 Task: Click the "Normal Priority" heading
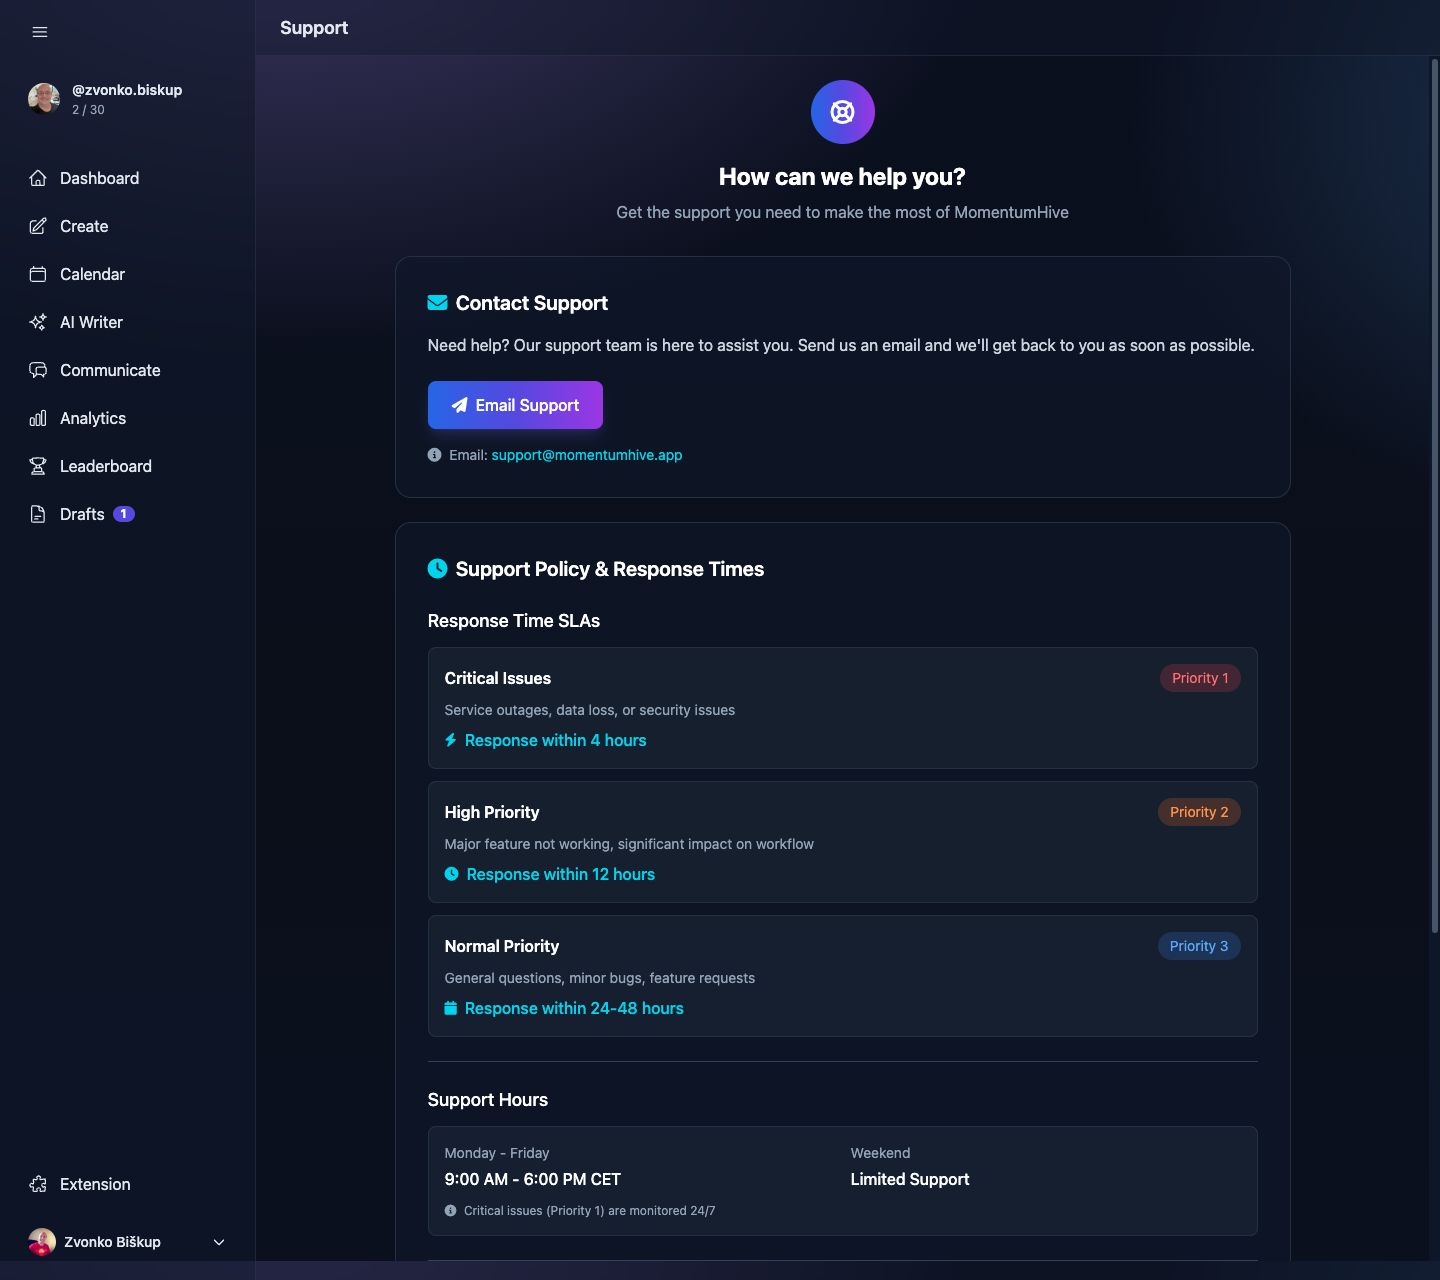pyautogui.click(x=502, y=946)
